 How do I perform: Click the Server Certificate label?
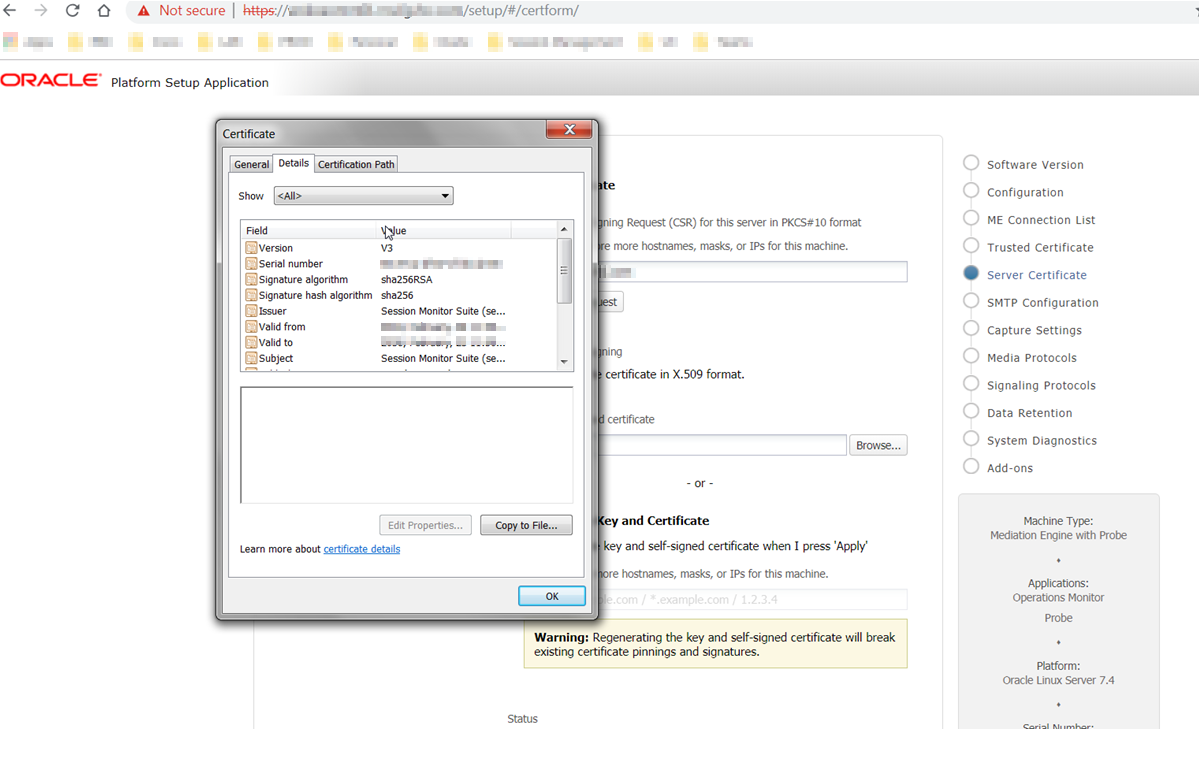click(x=1036, y=275)
